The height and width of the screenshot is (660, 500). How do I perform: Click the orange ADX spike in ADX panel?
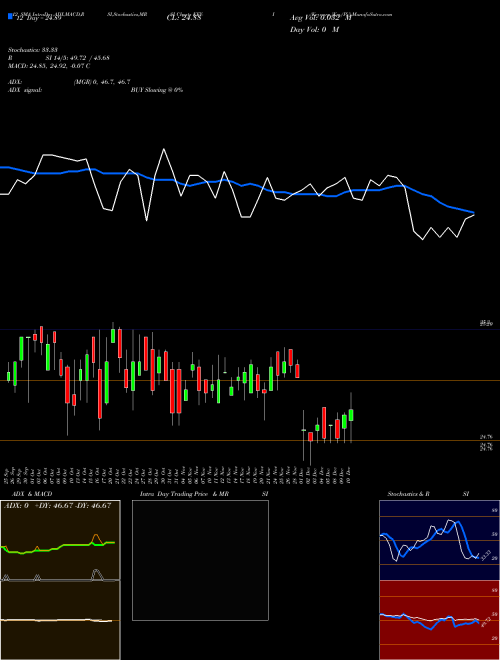coord(96,538)
